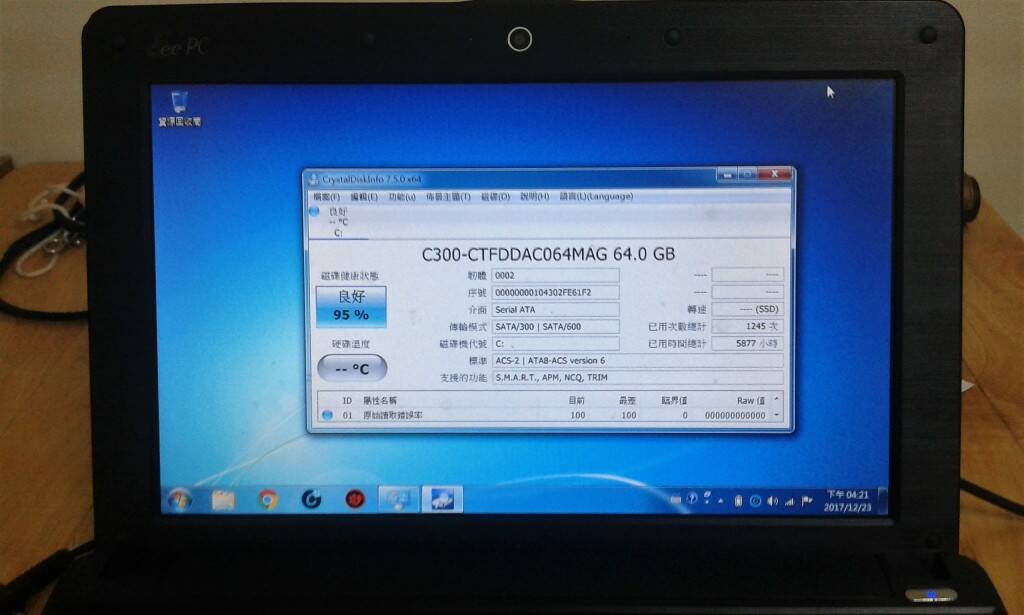Click the firmware field showing 0002

pos(555,276)
